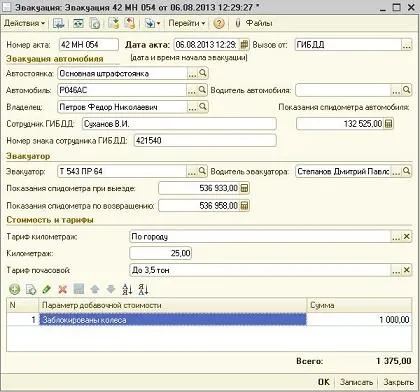This screenshot has width=420, height=392.
Task: Open selection for Вызов от ellipsis button
Action: coord(406,45)
